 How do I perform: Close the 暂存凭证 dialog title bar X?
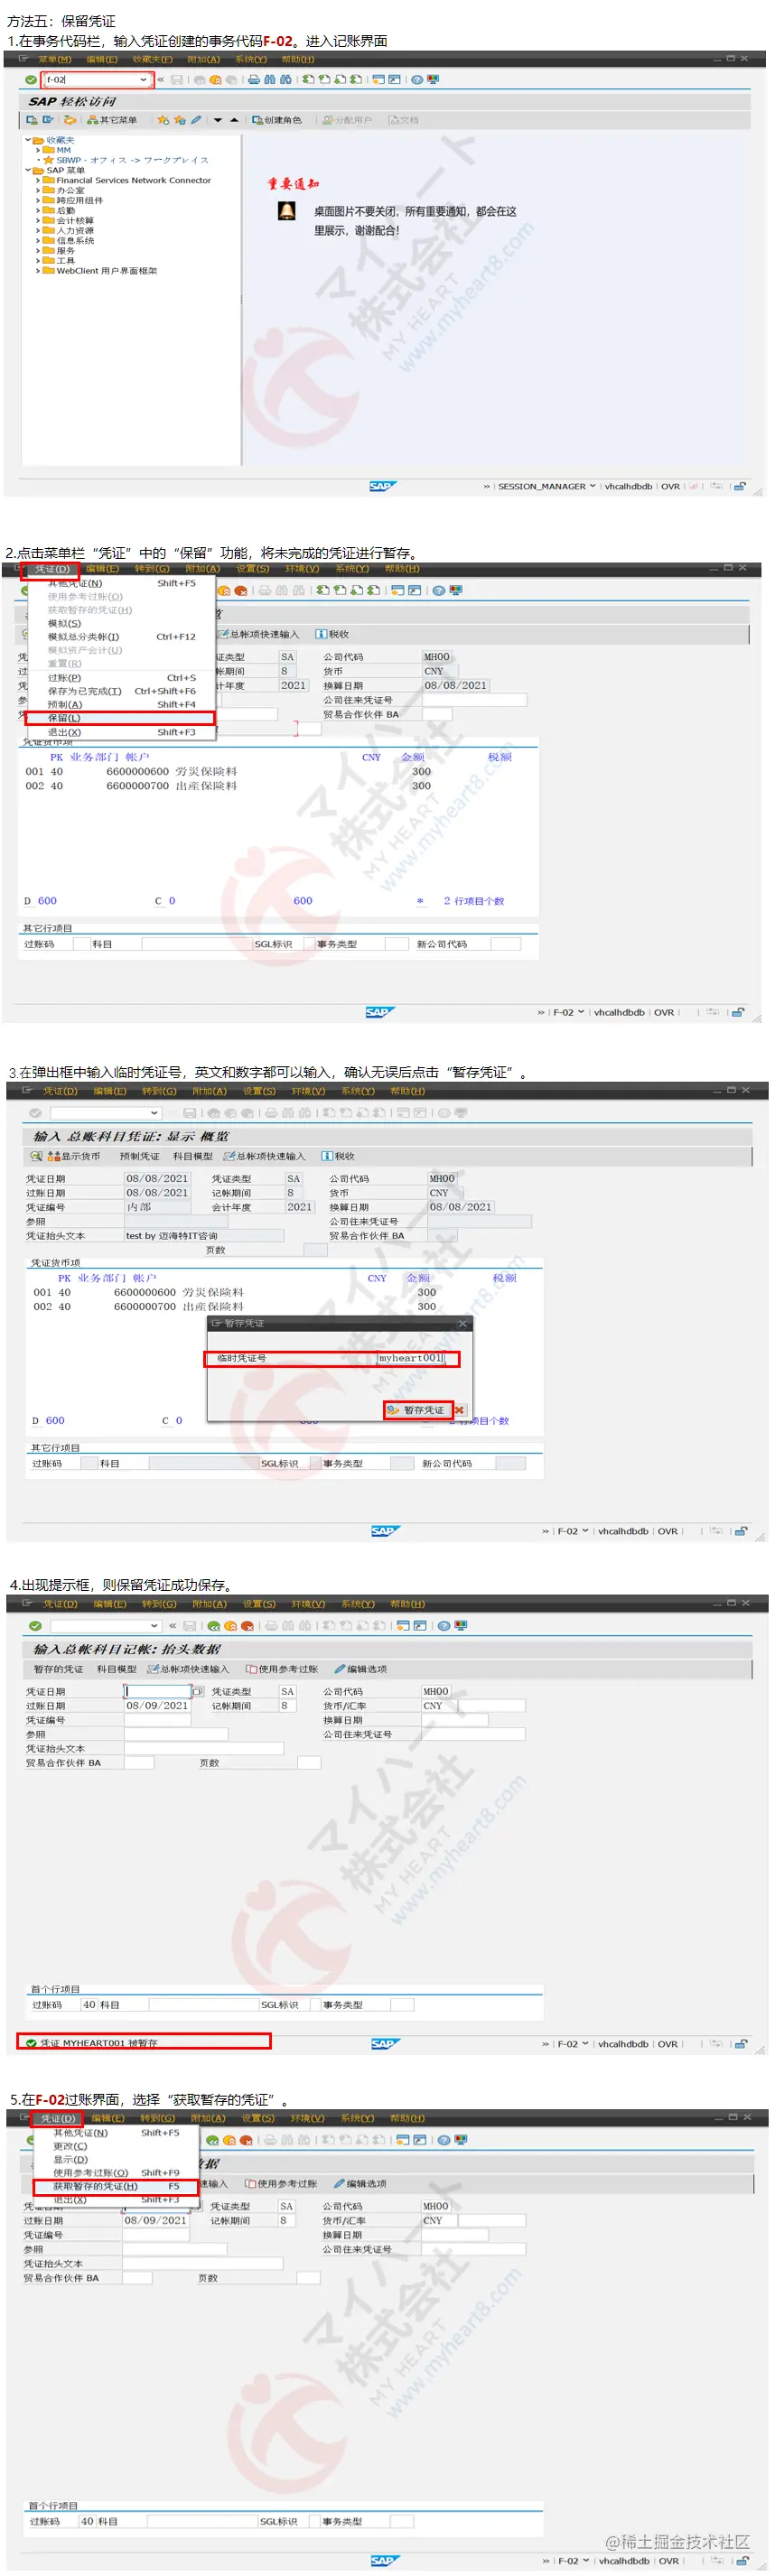click(463, 1323)
